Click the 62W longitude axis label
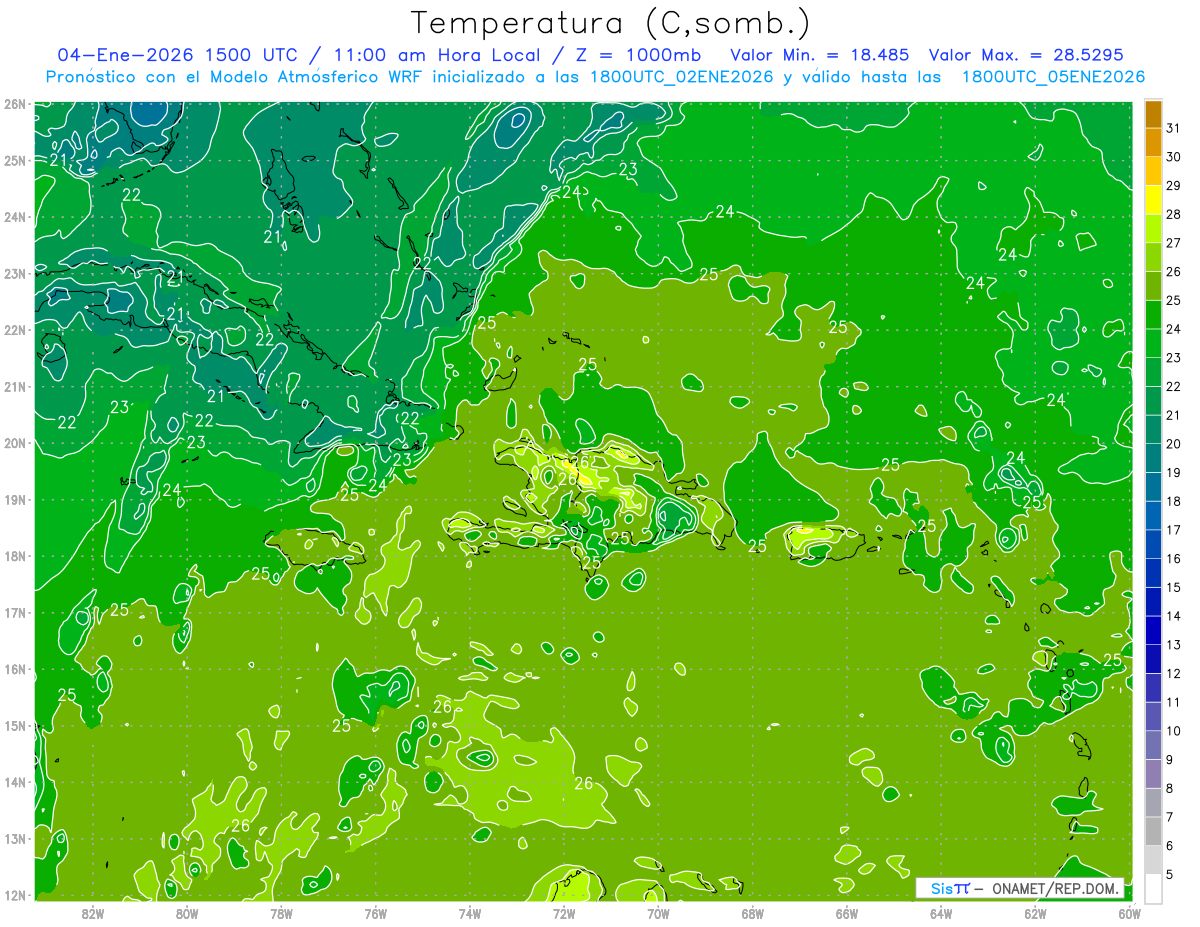The height and width of the screenshot is (927, 1200). point(1035,914)
